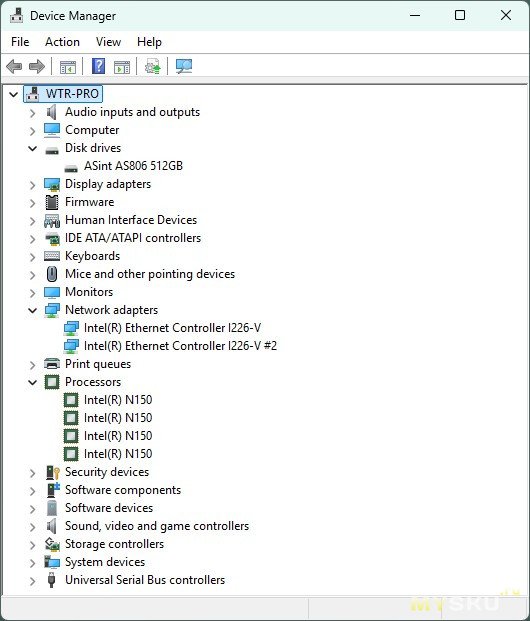
Task: Expand the Display adapters category
Action: [32, 185]
